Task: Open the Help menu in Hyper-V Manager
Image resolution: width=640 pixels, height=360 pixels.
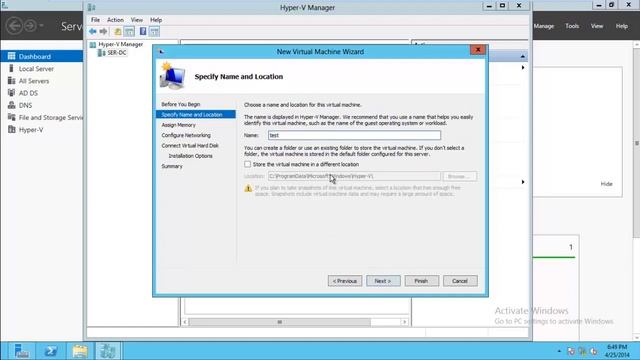Action: [156, 20]
